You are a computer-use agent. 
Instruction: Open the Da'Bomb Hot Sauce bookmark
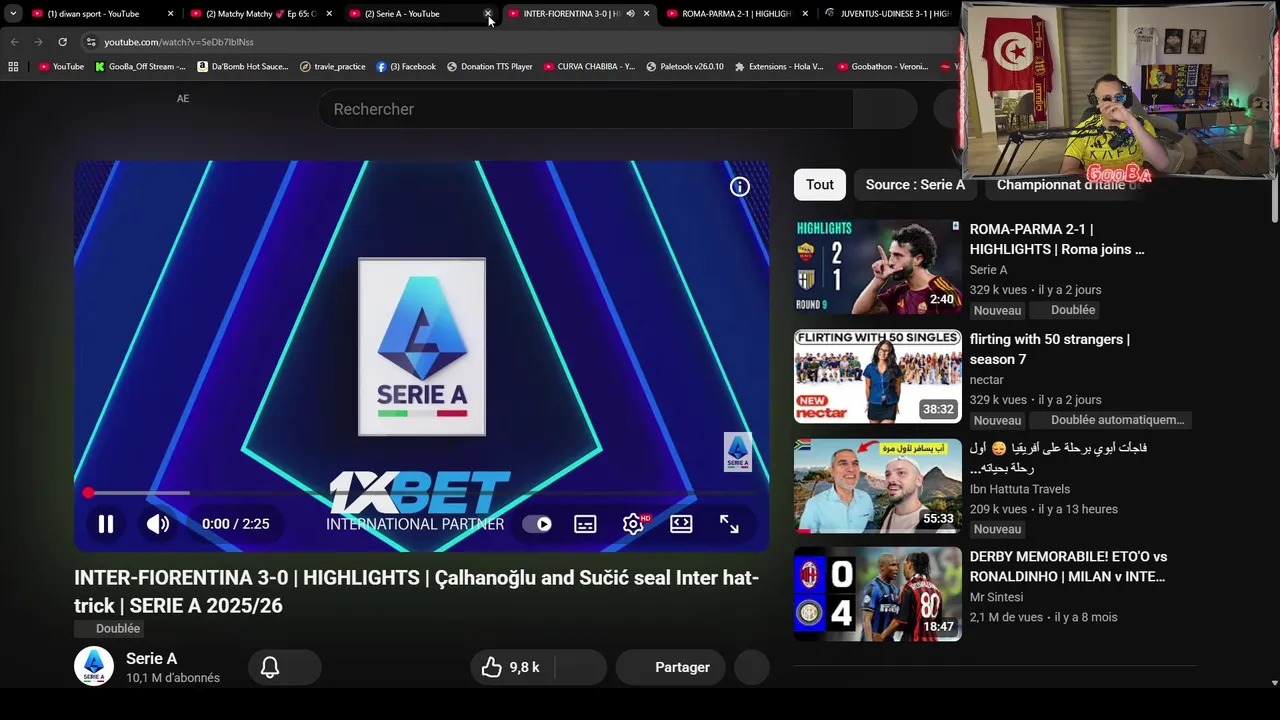243,67
